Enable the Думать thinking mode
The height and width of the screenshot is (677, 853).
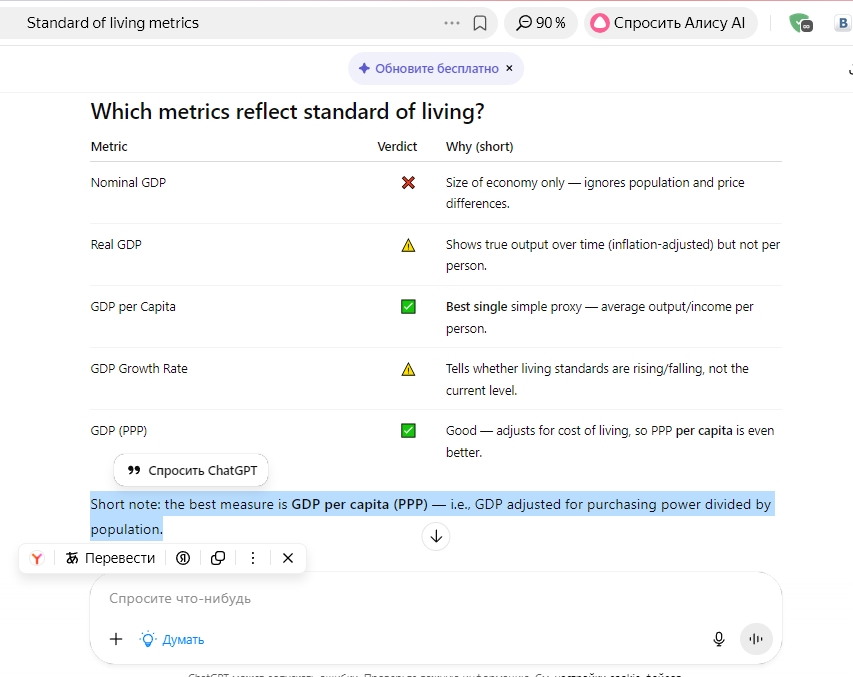172,639
